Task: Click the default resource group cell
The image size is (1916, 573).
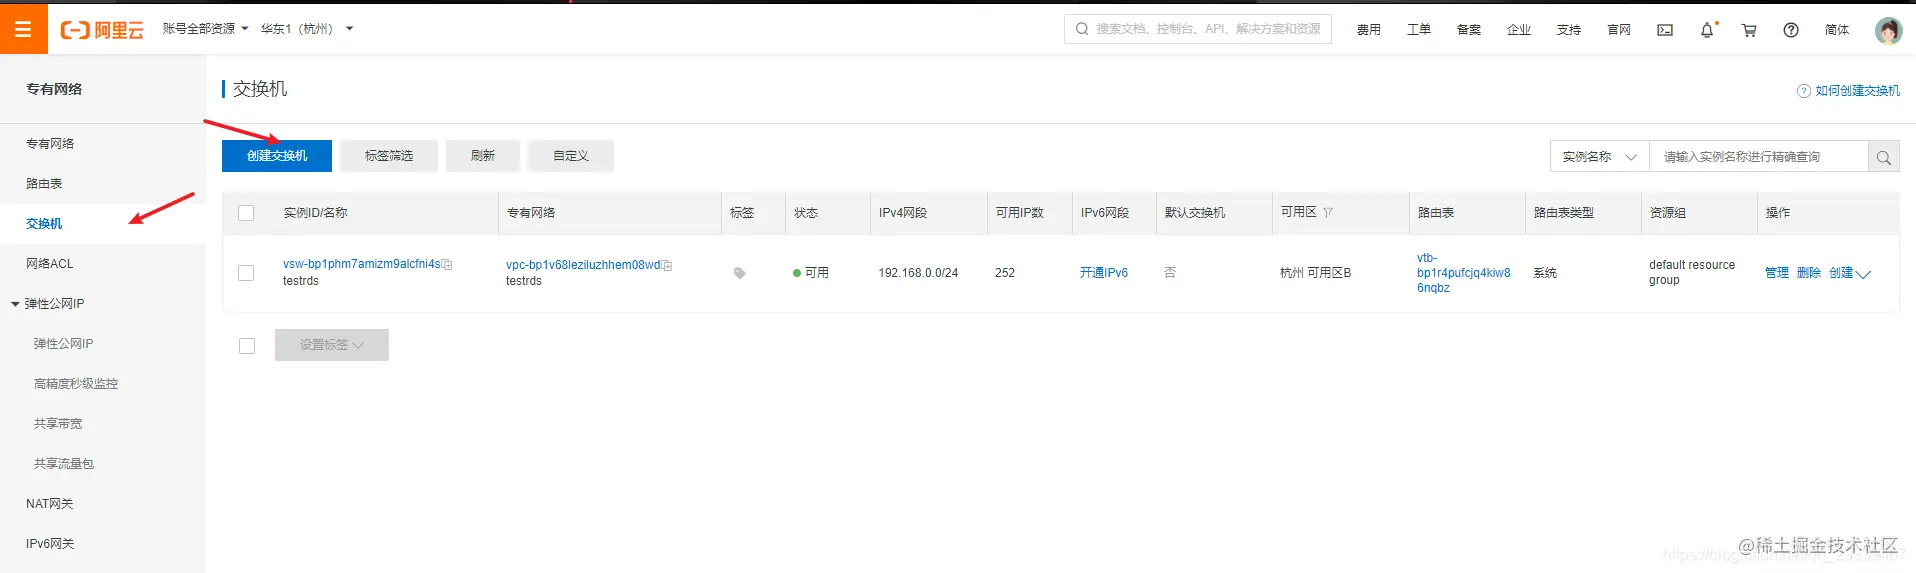Action: [x=1692, y=273]
